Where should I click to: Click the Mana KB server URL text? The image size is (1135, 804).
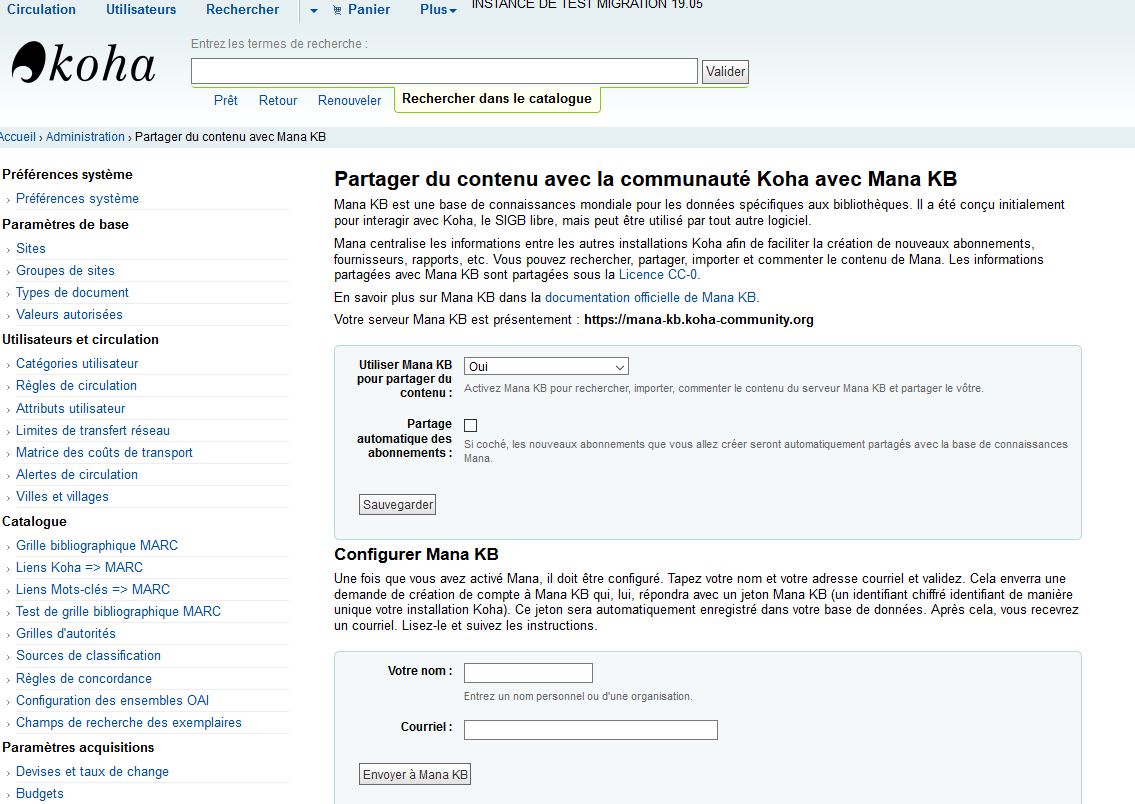point(699,320)
